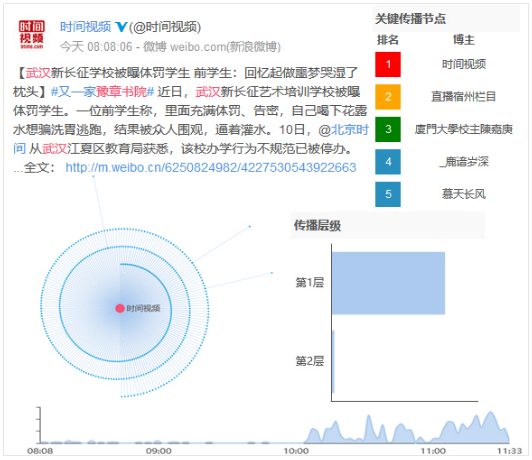Click the blue verified V badge

click(121, 26)
